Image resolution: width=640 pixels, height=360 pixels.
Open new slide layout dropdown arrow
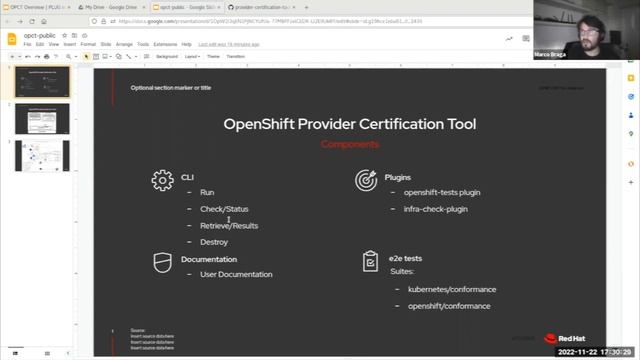click(19, 56)
